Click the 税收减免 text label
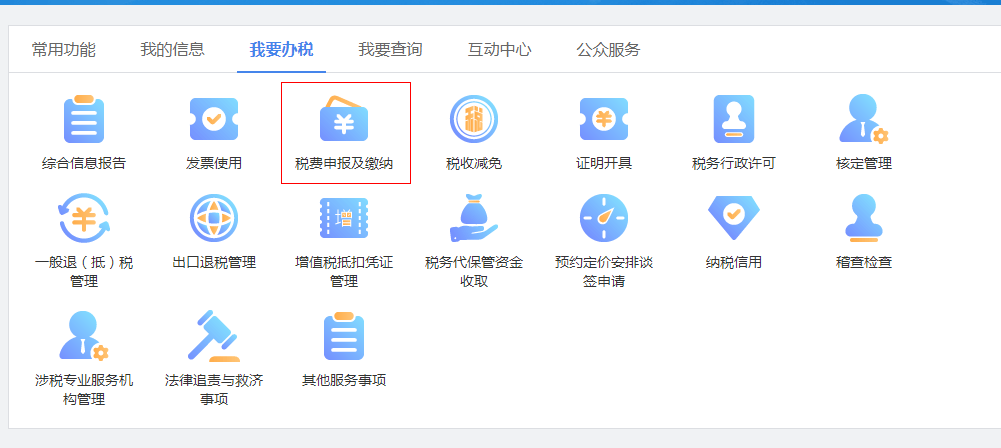Viewport: 1001px width, 448px height. click(474, 163)
